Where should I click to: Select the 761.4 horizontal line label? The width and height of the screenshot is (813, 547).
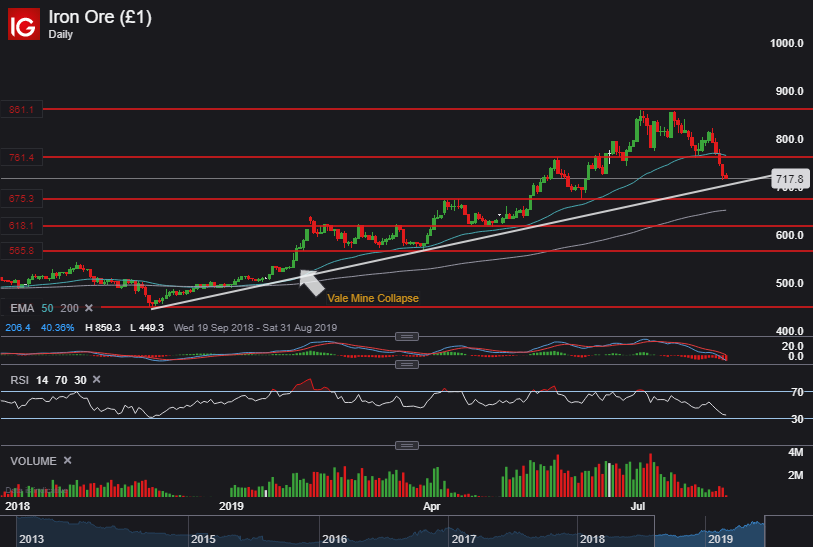[x=21, y=157]
